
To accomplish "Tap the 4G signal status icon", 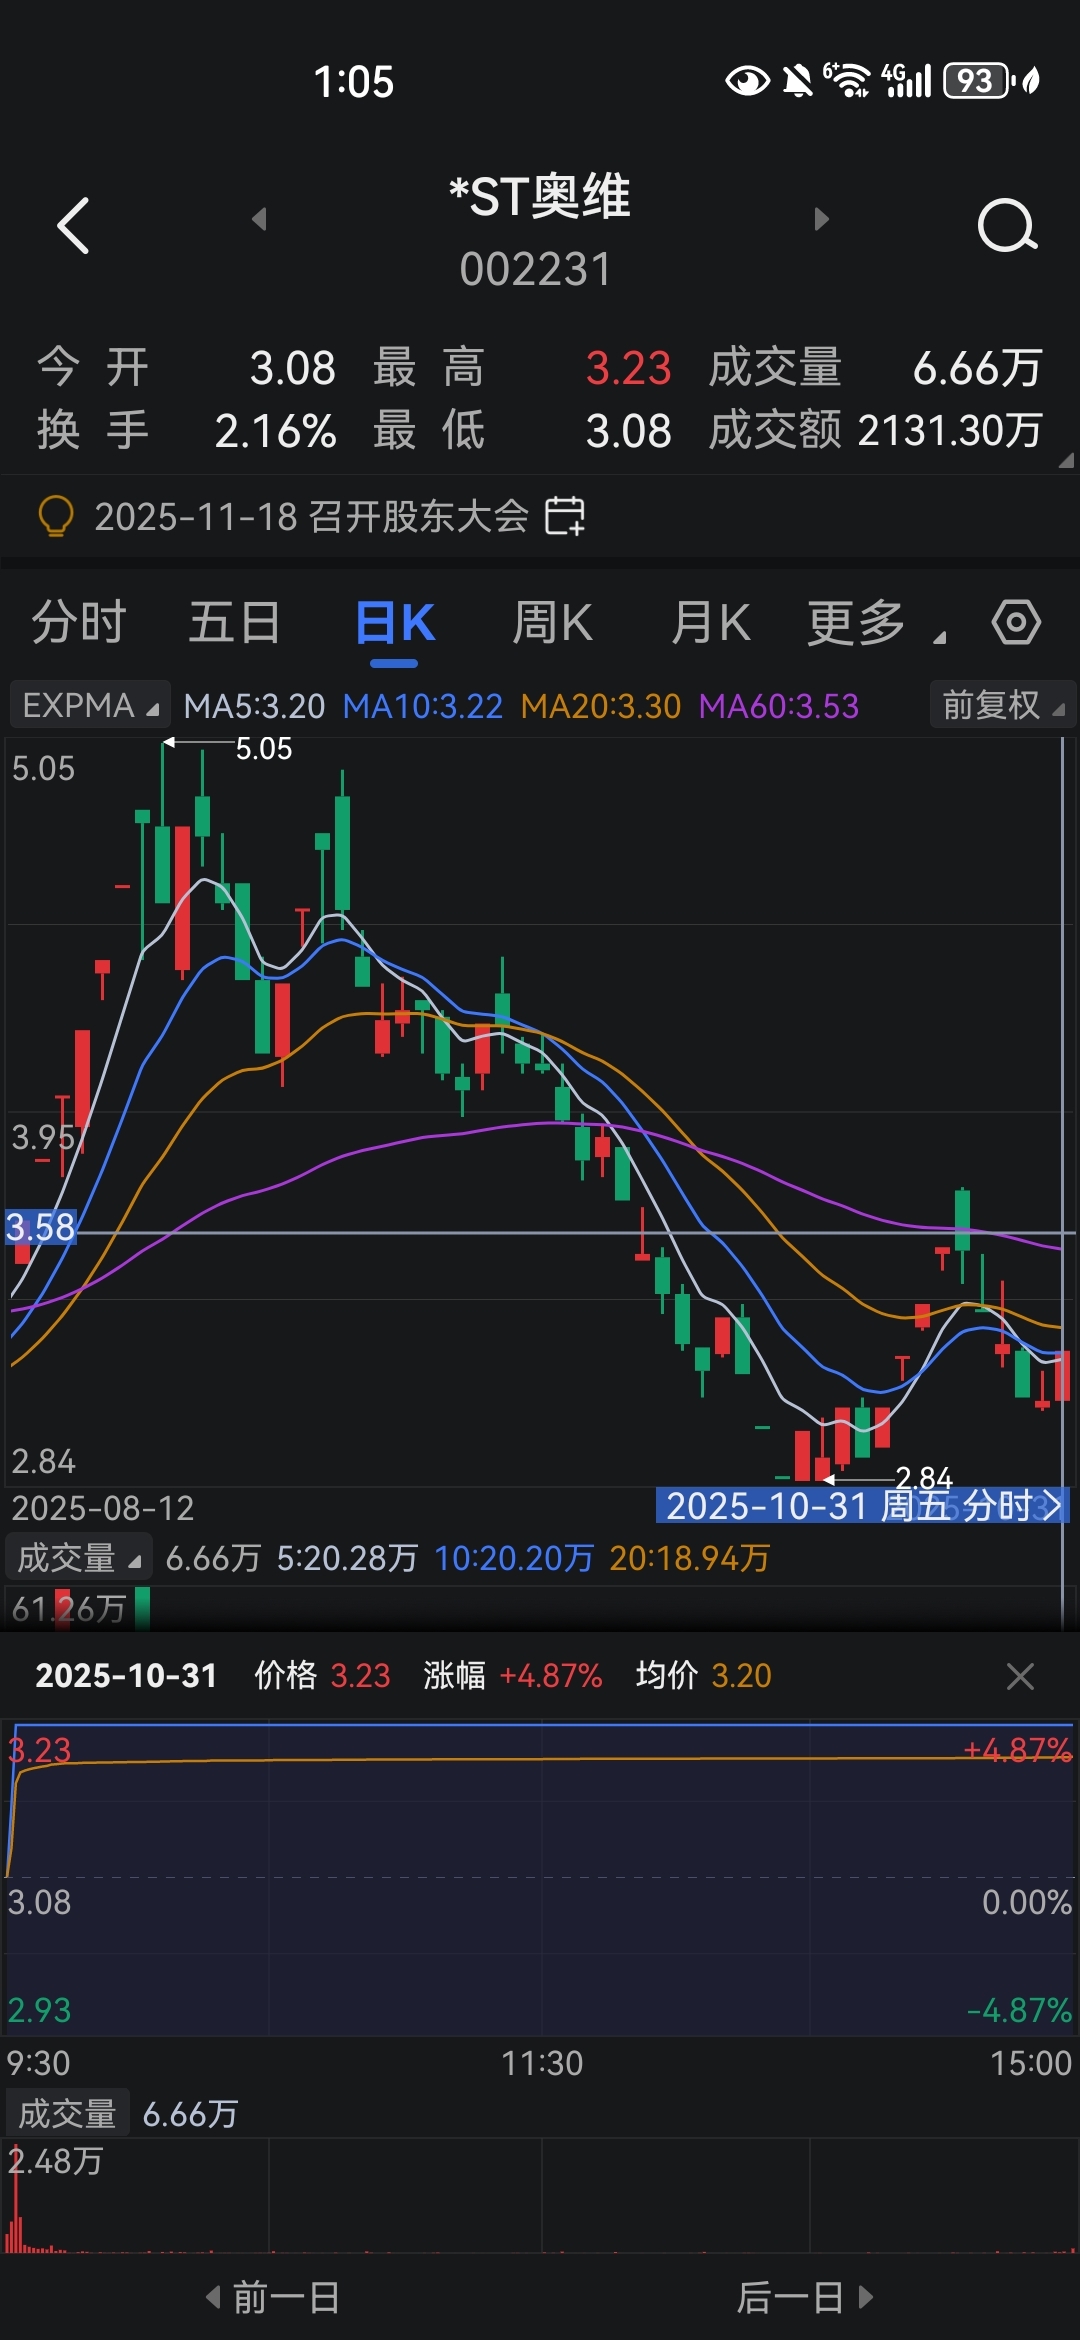I will coord(906,80).
